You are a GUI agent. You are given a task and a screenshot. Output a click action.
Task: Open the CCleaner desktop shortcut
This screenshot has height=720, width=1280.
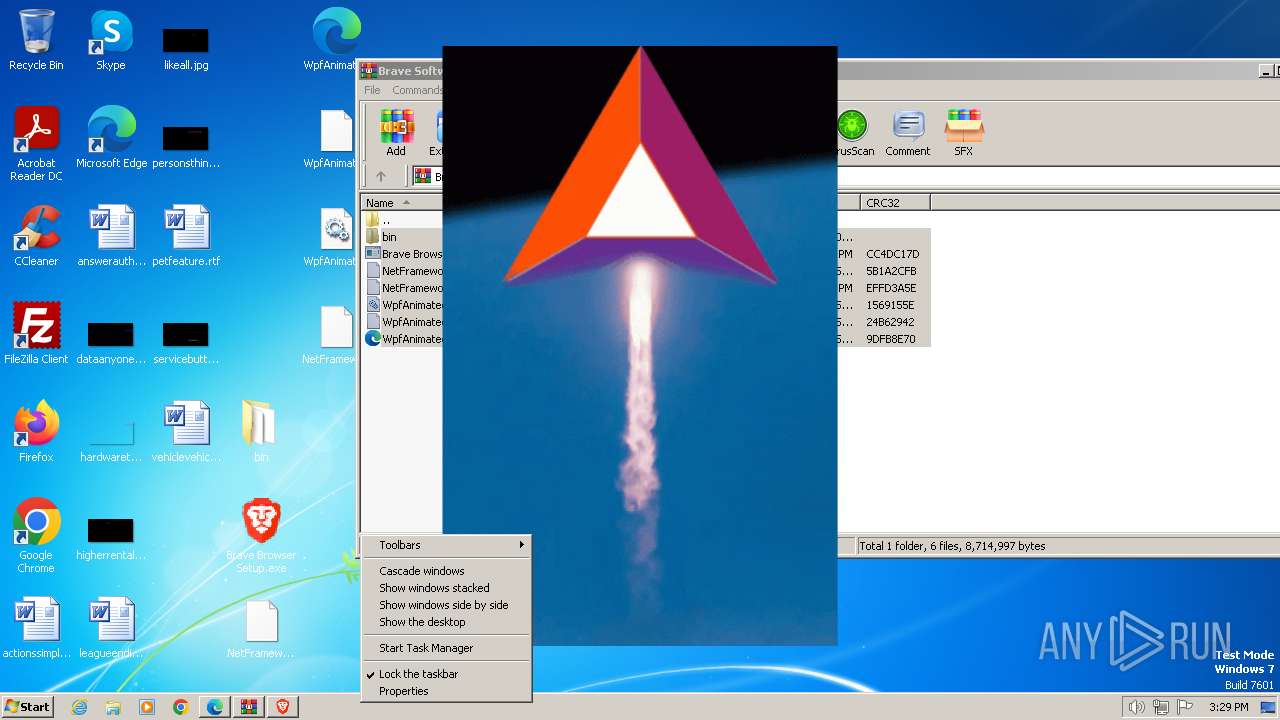[x=36, y=236]
